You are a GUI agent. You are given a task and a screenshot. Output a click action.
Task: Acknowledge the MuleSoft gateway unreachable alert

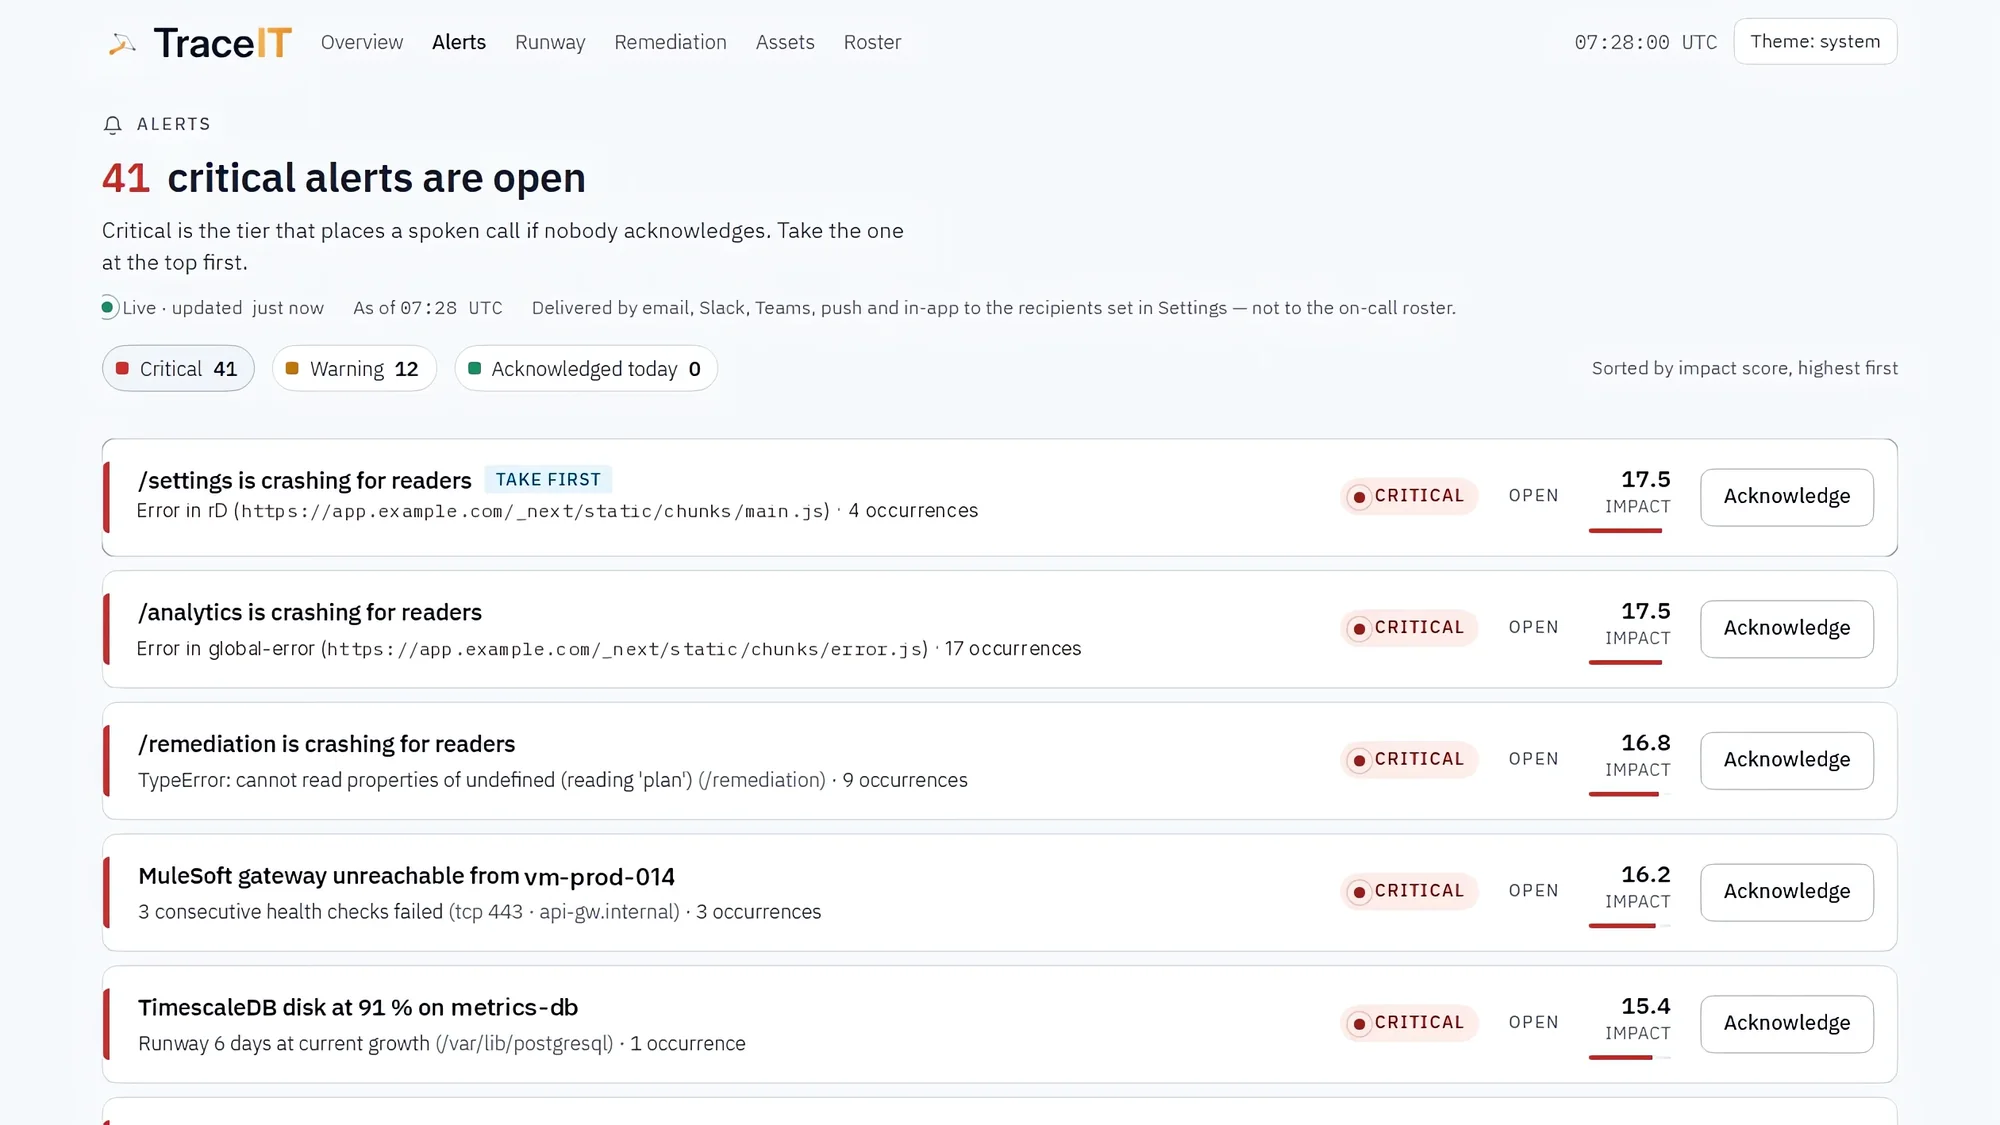(x=1787, y=892)
